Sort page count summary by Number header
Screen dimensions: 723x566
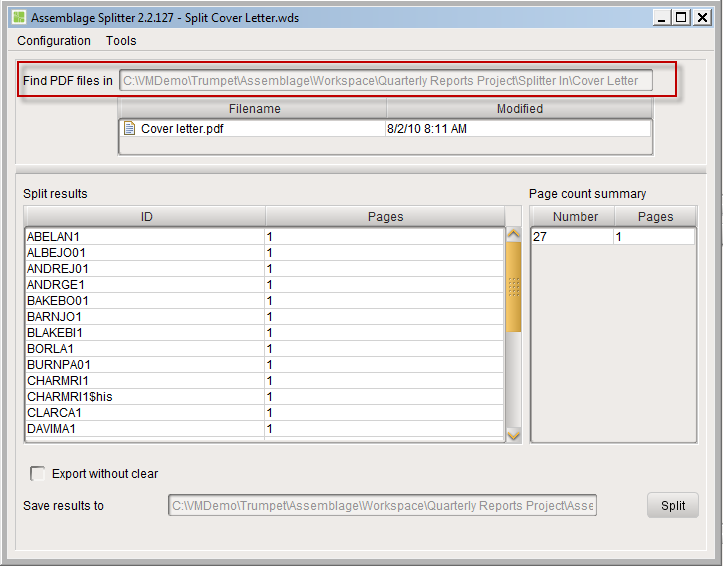click(573, 217)
